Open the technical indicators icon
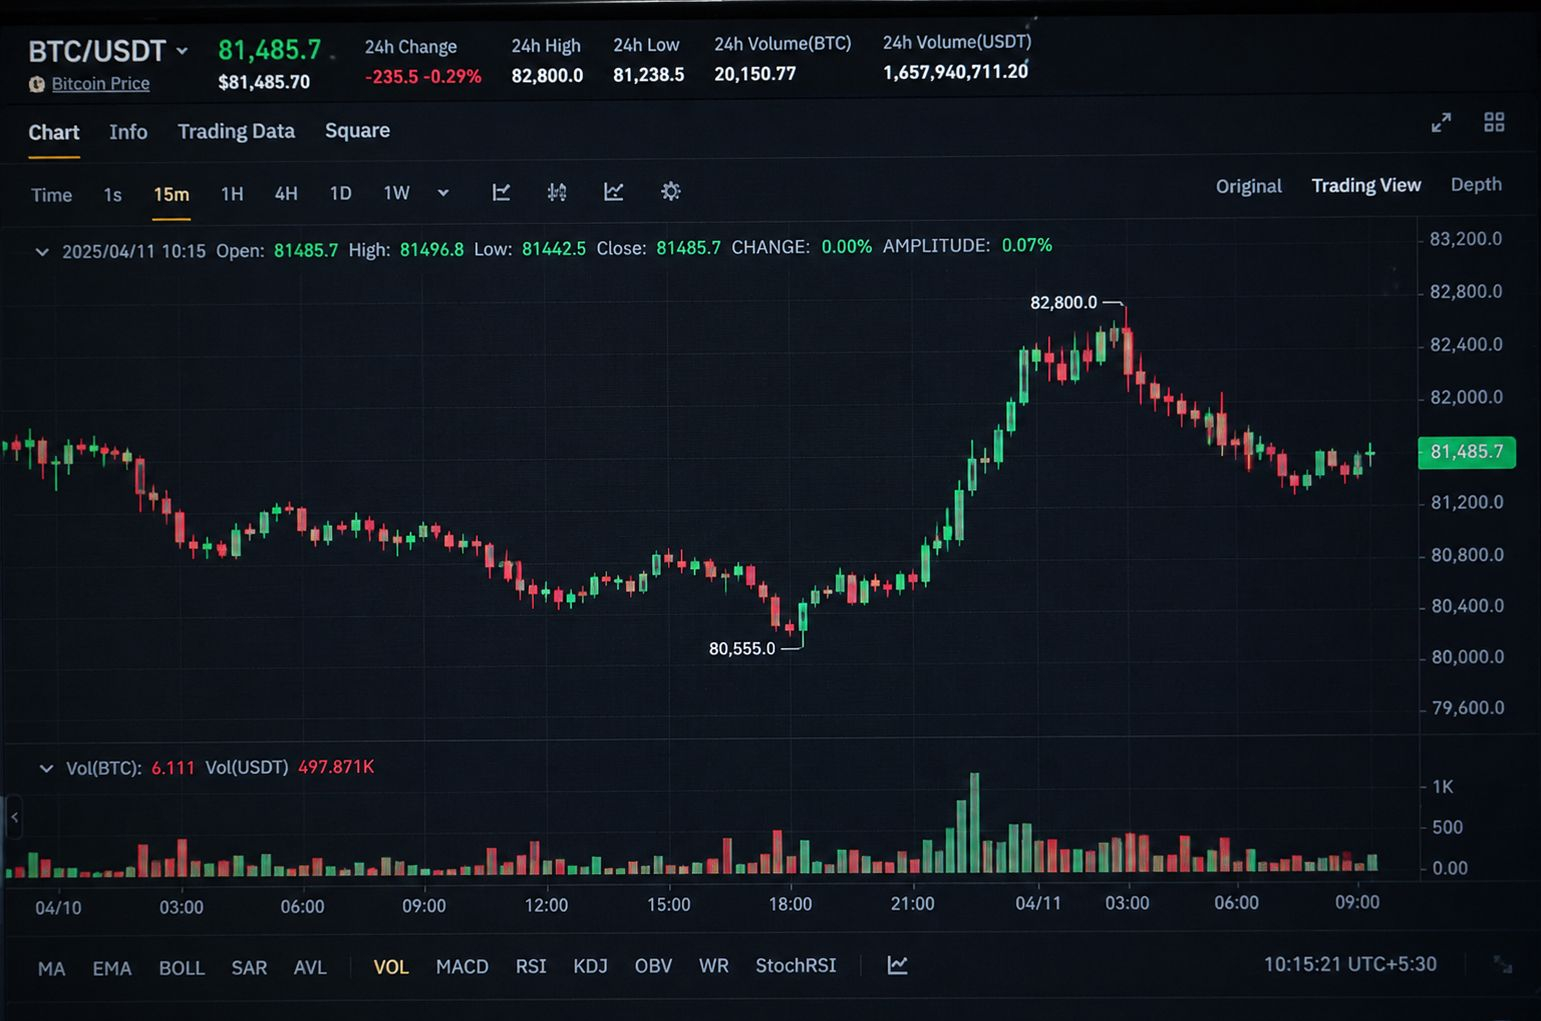 click(x=614, y=192)
